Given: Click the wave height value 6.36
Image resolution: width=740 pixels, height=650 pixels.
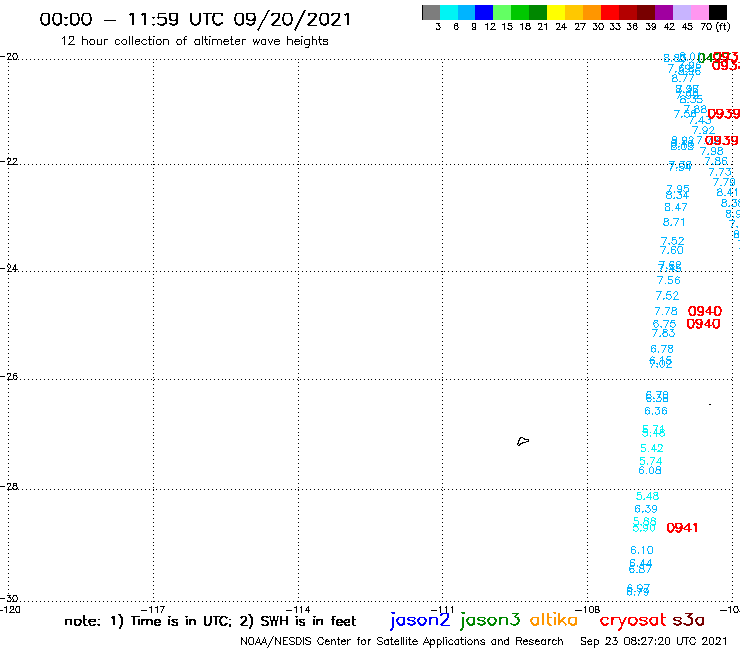Looking at the screenshot, I should 656,411.
